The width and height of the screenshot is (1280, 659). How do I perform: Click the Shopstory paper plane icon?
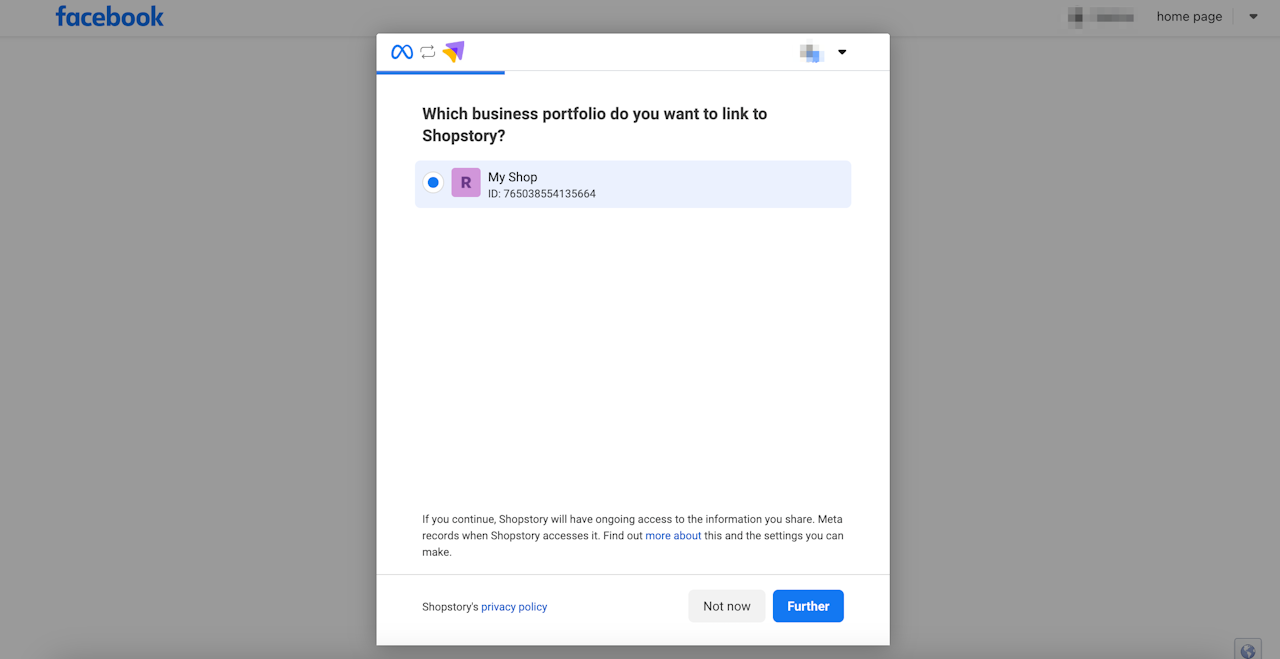click(454, 52)
